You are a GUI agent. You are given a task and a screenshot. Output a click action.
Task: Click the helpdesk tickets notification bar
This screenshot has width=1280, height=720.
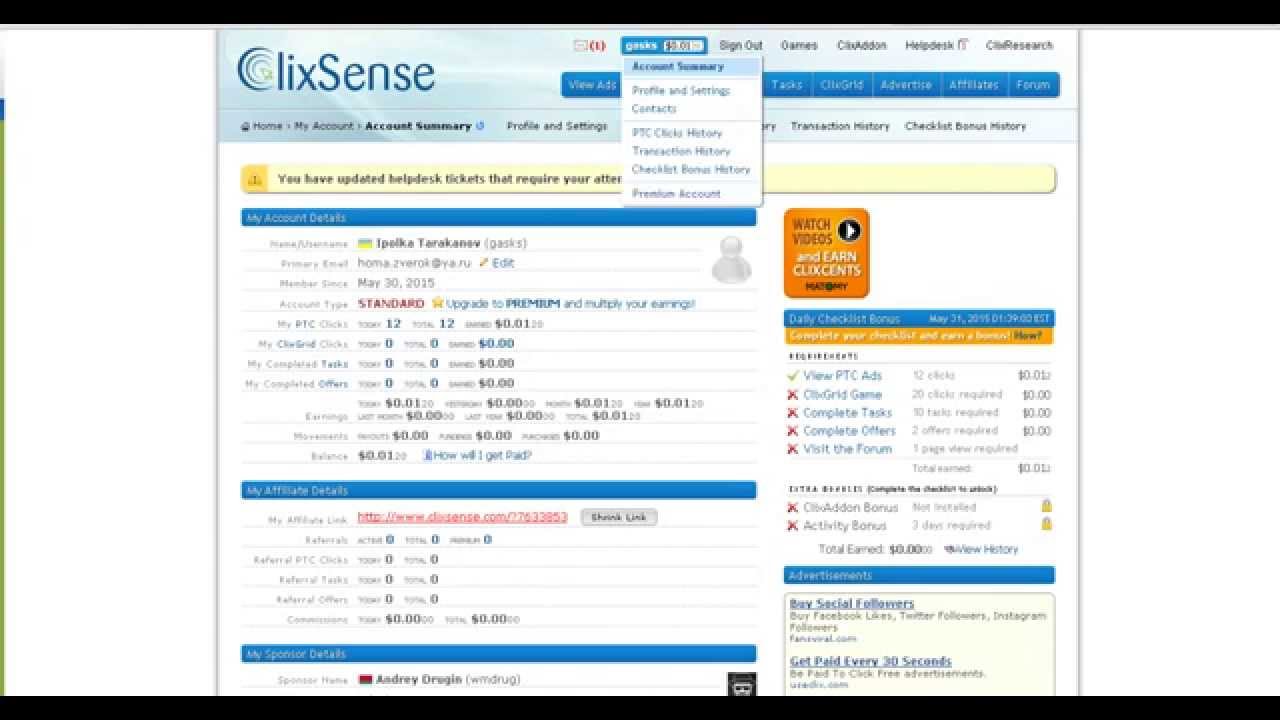(x=648, y=179)
